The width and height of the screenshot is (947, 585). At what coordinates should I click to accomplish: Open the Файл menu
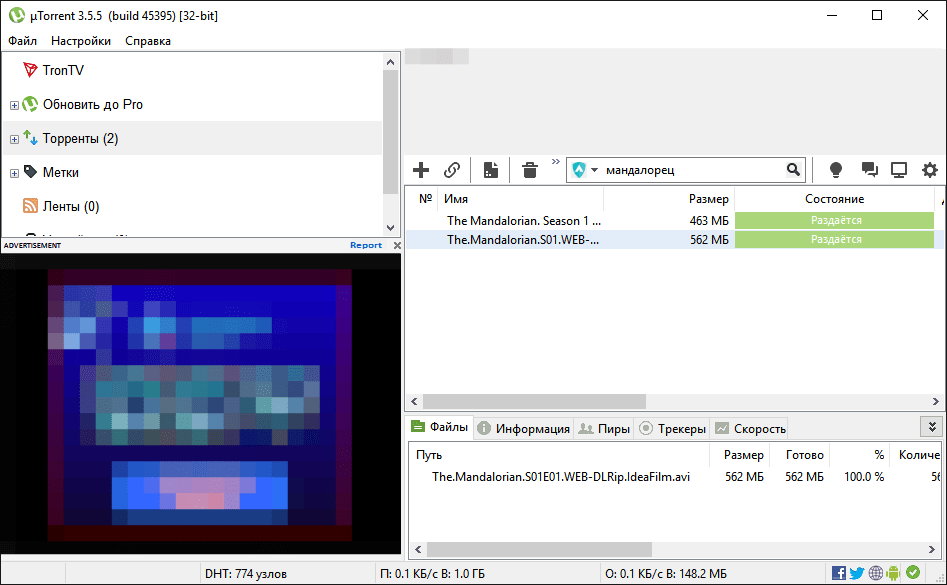(22, 41)
